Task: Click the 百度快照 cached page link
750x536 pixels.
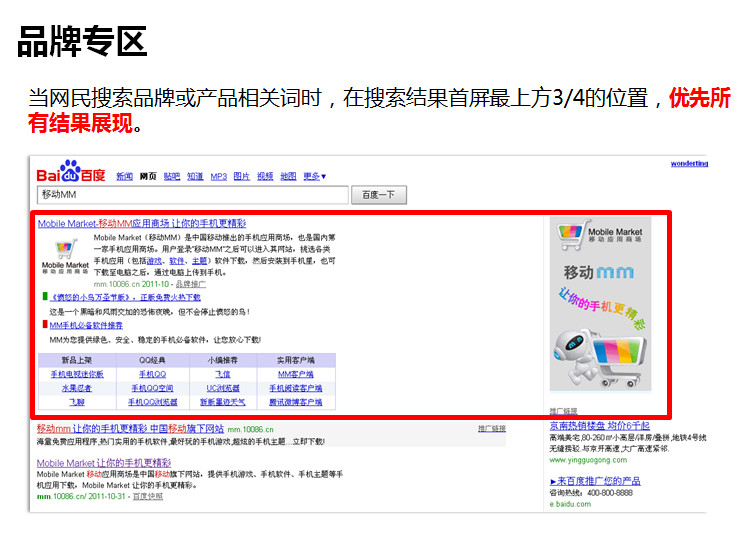Action: pyautogui.click(x=148, y=496)
